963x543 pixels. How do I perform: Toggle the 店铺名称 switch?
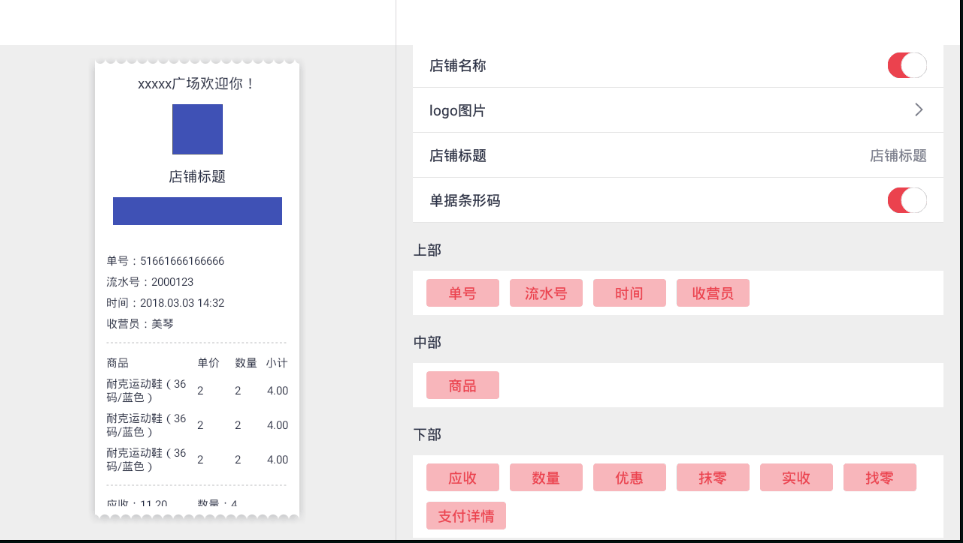[906, 65]
